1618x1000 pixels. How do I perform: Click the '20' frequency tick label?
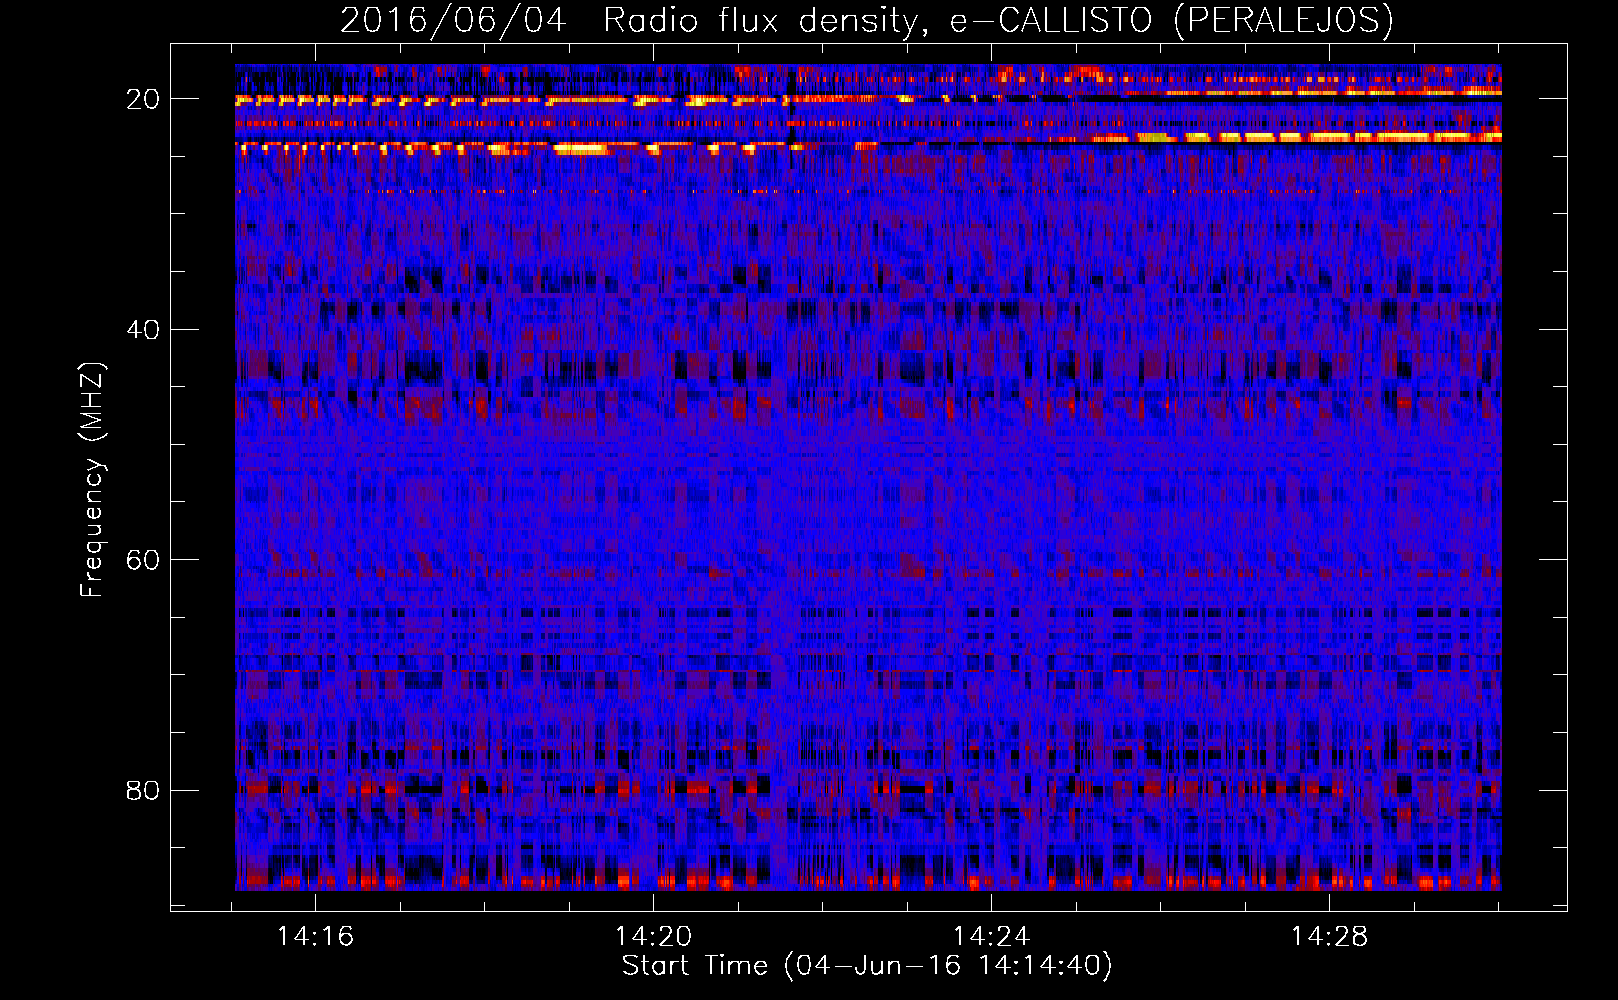[x=143, y=99]
